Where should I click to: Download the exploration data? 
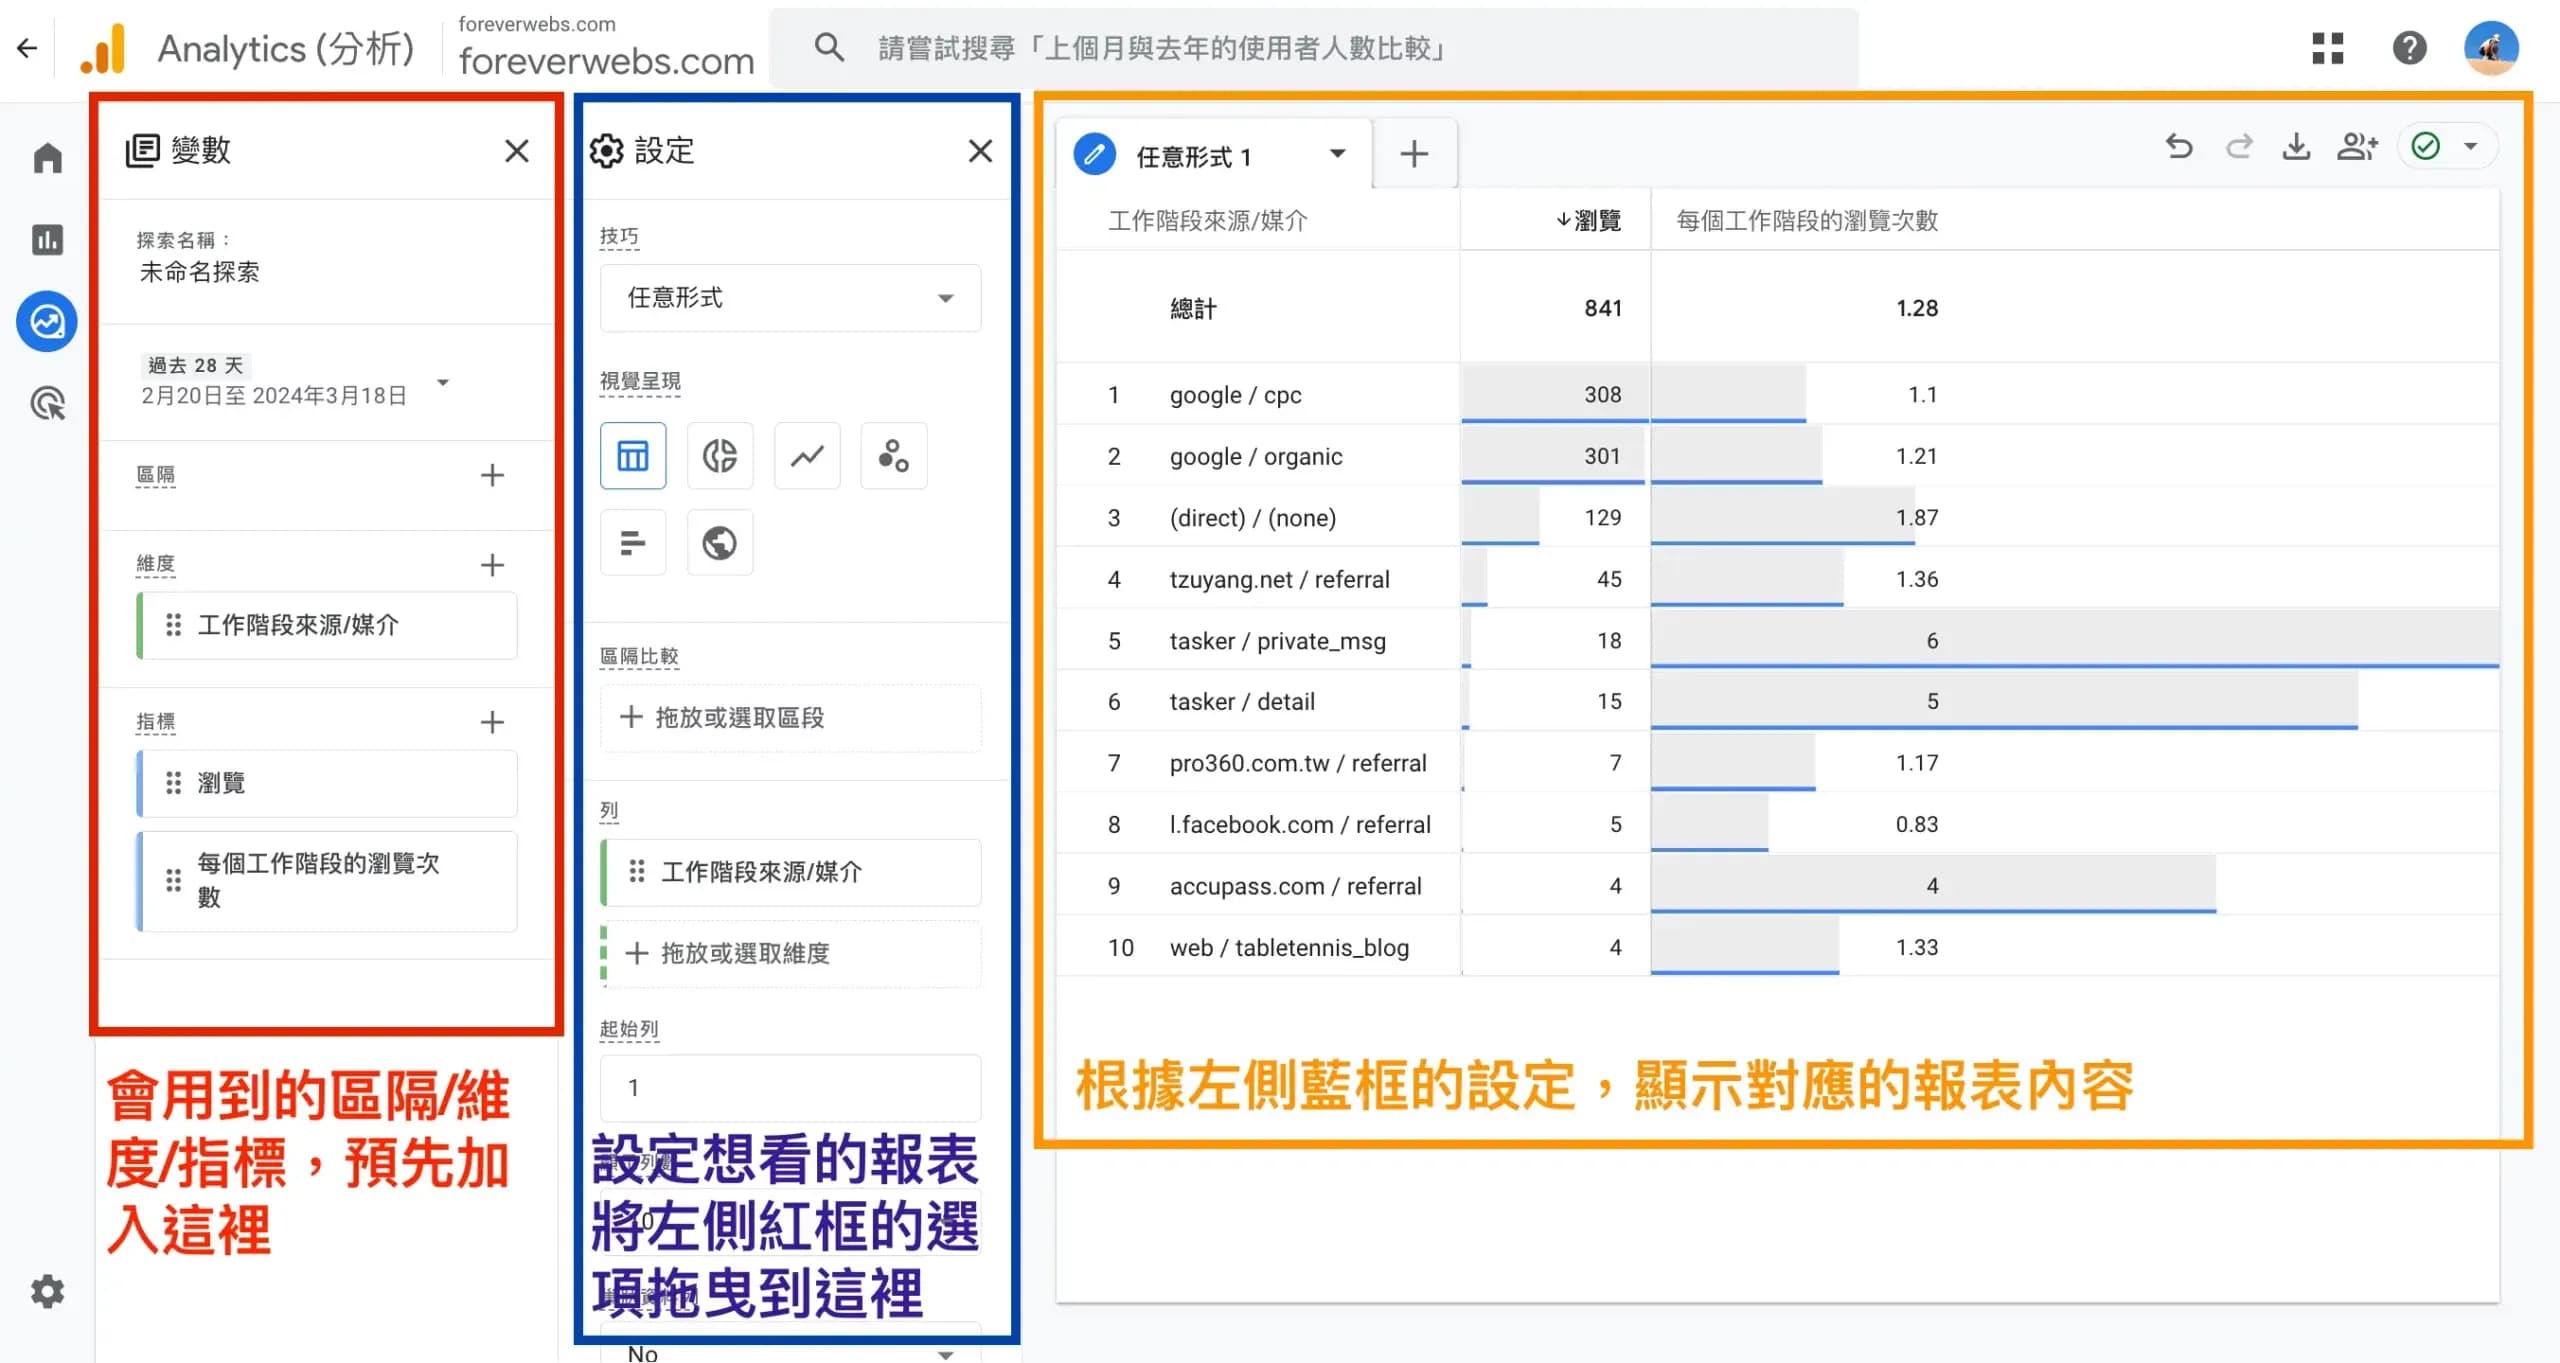(2296, 148)
